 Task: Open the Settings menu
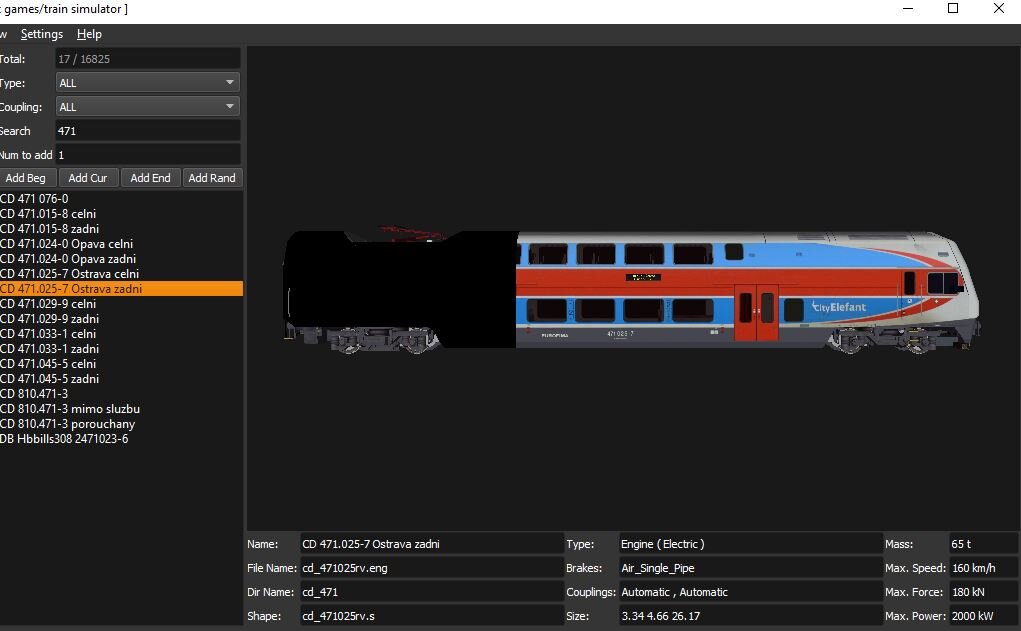[42, 35]
